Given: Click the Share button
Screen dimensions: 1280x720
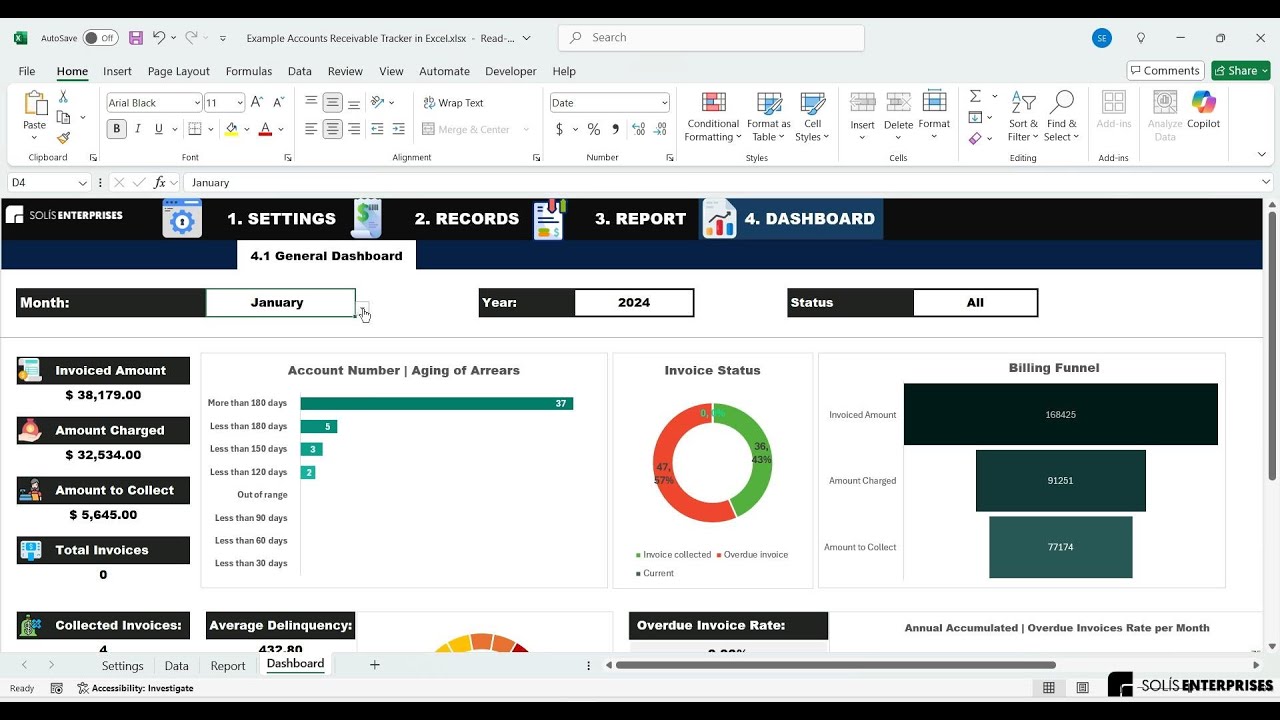Looking at the screenshot, I should [1240, 70].
